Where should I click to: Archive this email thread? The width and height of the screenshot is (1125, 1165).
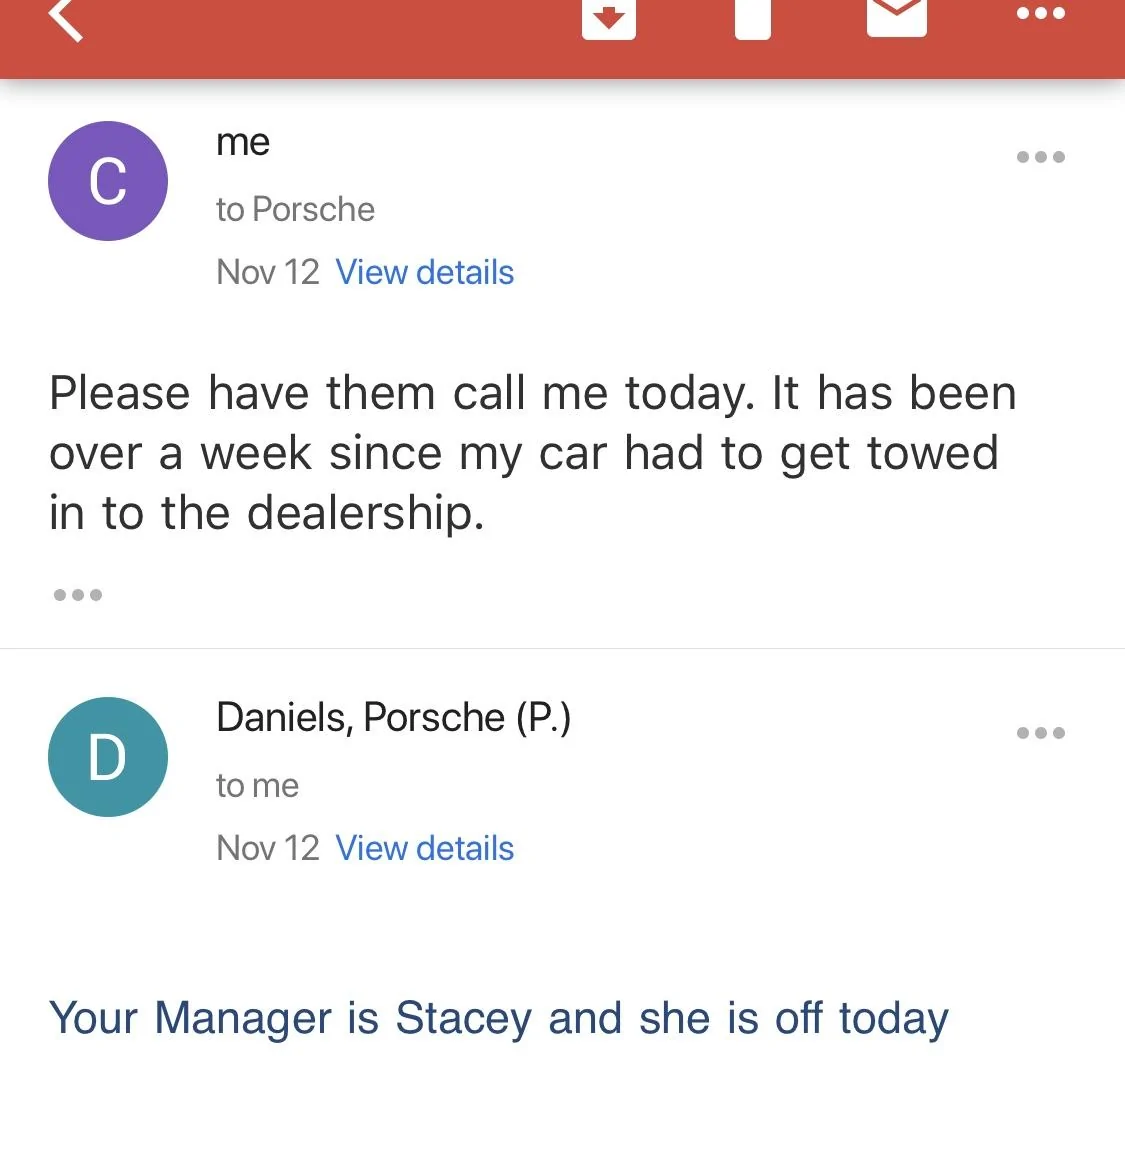tap(609, 18)
